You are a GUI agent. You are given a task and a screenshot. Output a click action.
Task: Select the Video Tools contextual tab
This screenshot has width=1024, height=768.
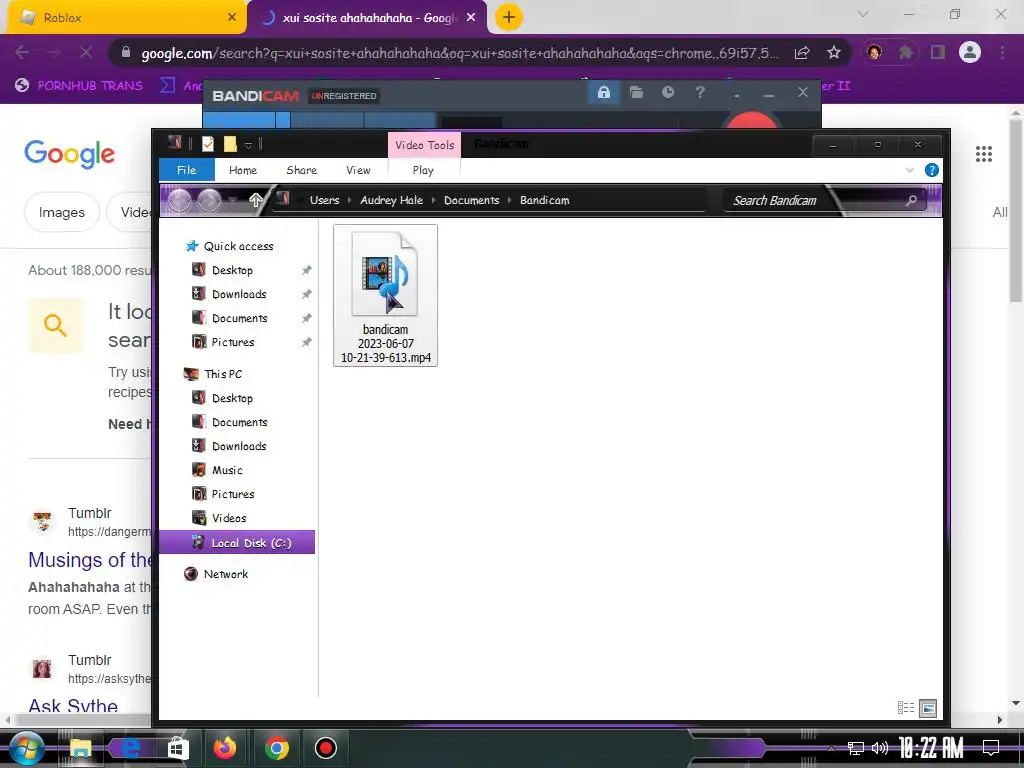click(x=424, y=145)
